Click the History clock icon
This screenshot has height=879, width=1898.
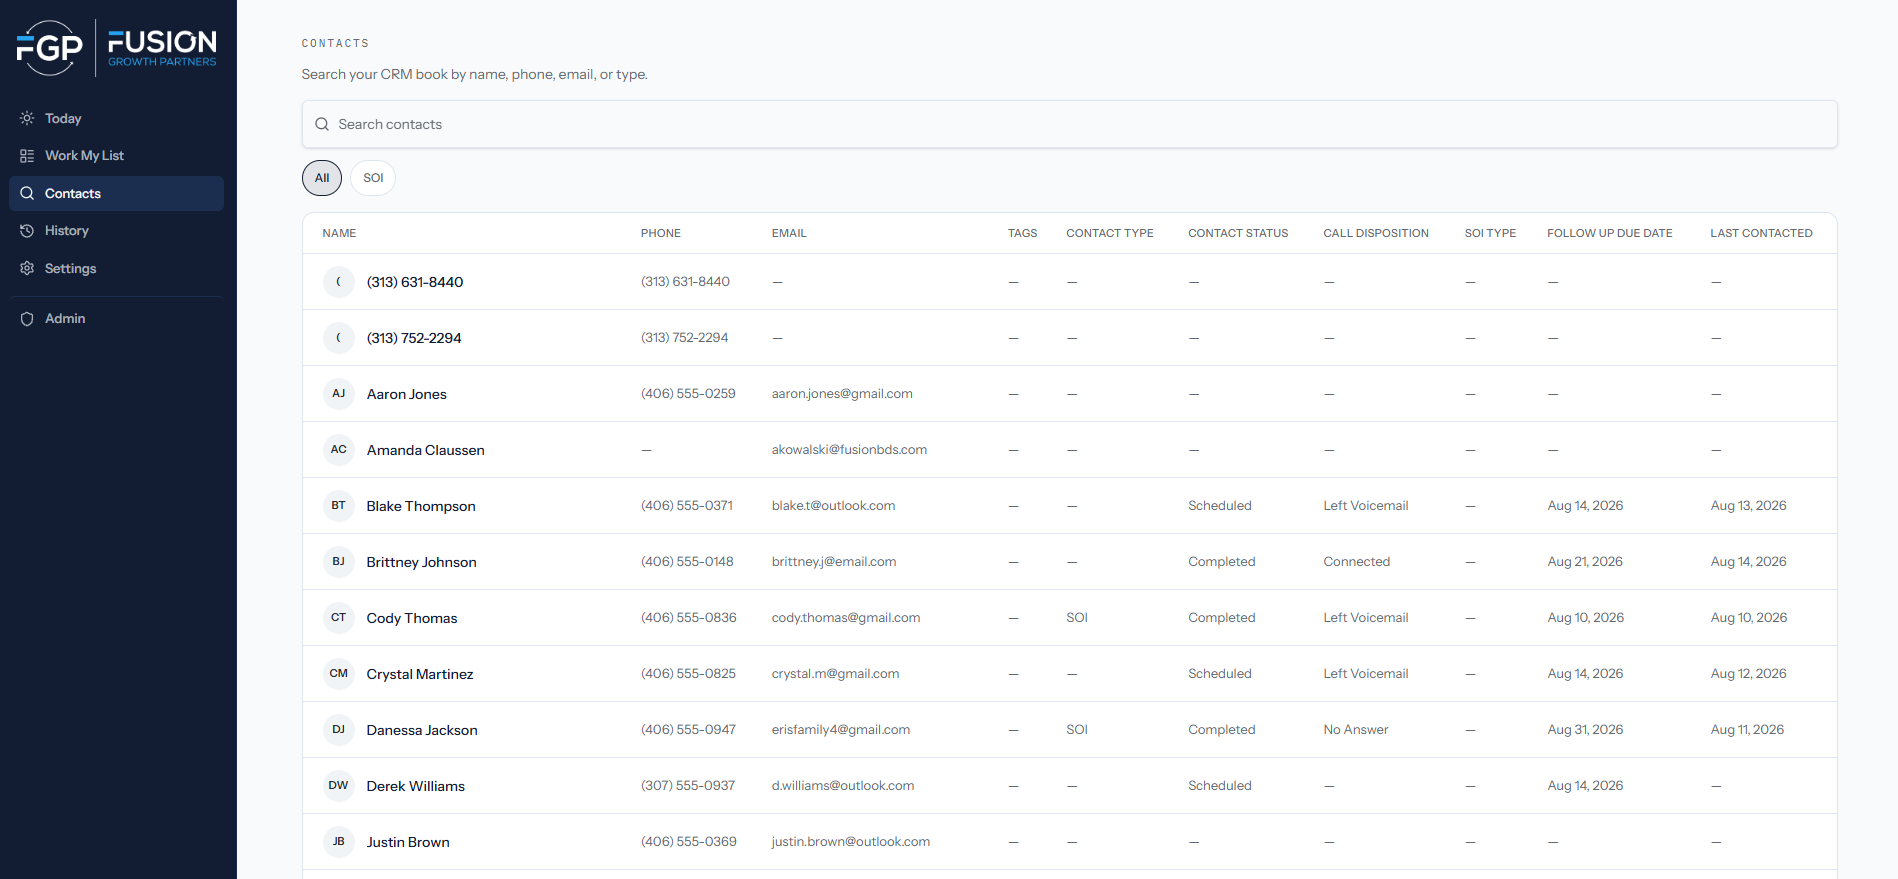coord(27,231)
